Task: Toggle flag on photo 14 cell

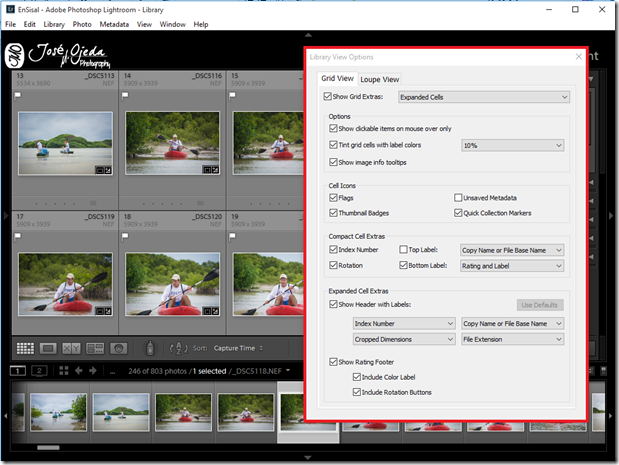Action: pos(125,95)
